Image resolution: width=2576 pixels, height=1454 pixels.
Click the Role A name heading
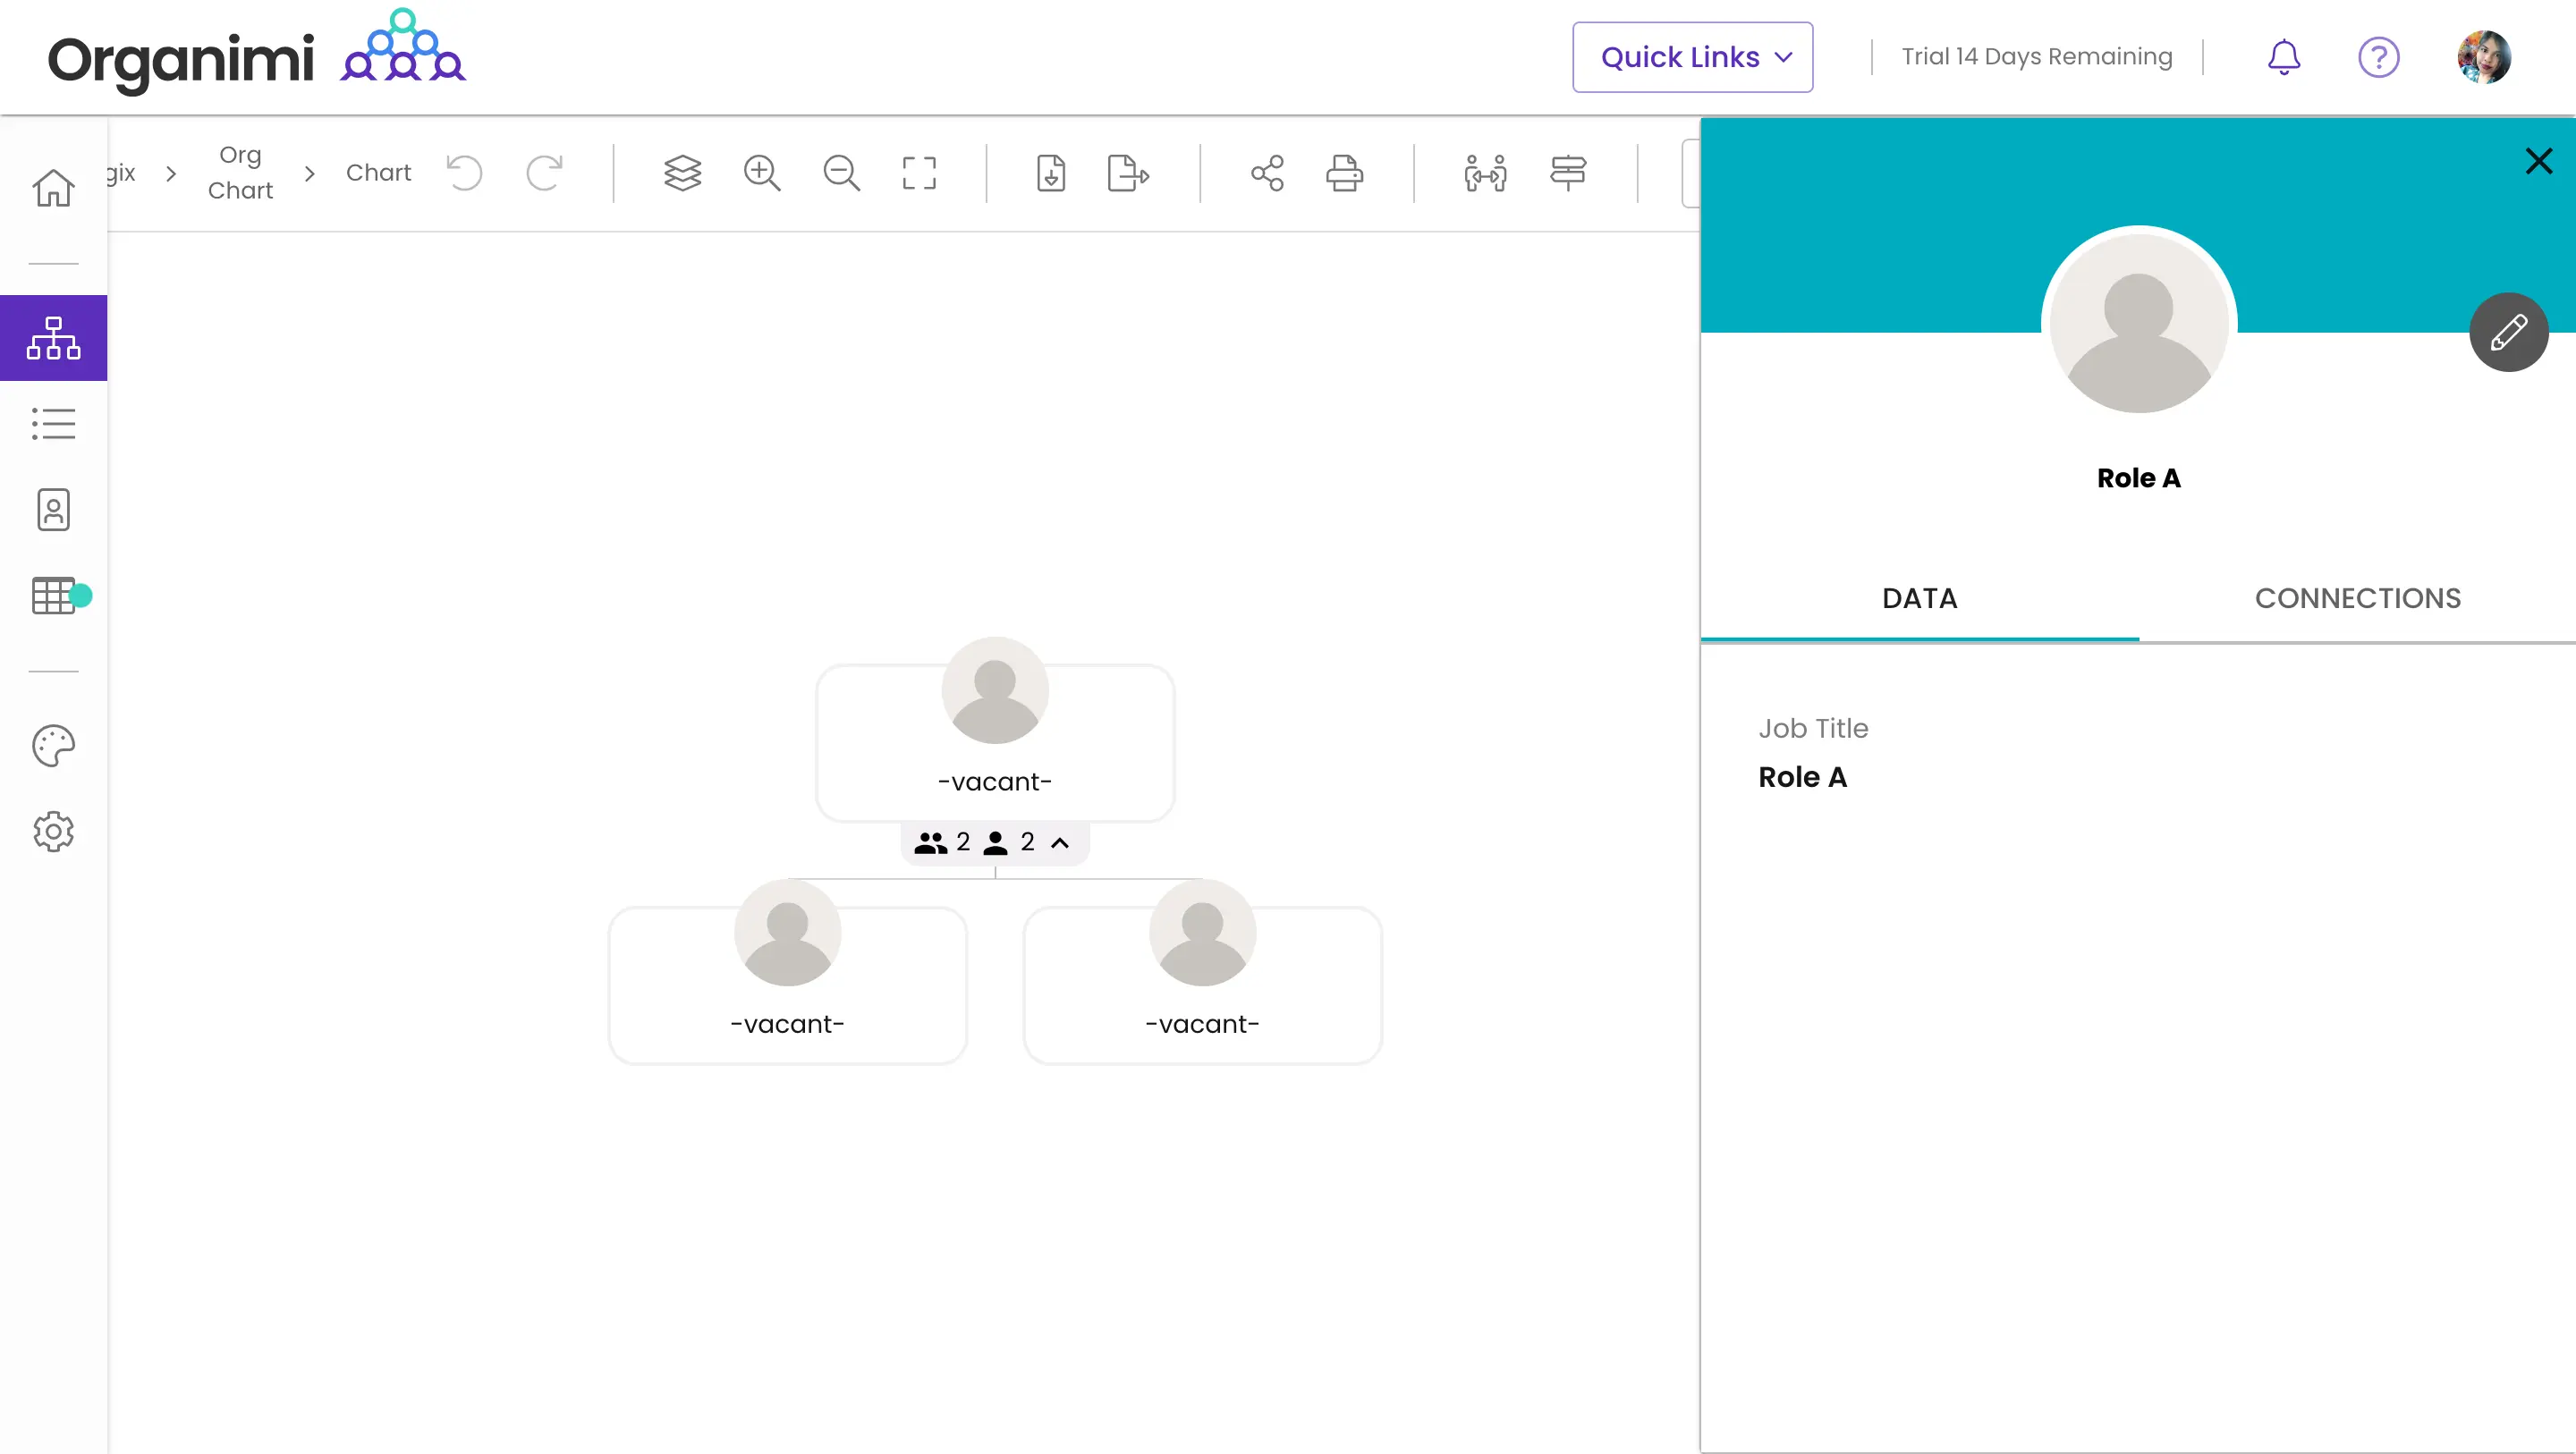click(2138, 478)
